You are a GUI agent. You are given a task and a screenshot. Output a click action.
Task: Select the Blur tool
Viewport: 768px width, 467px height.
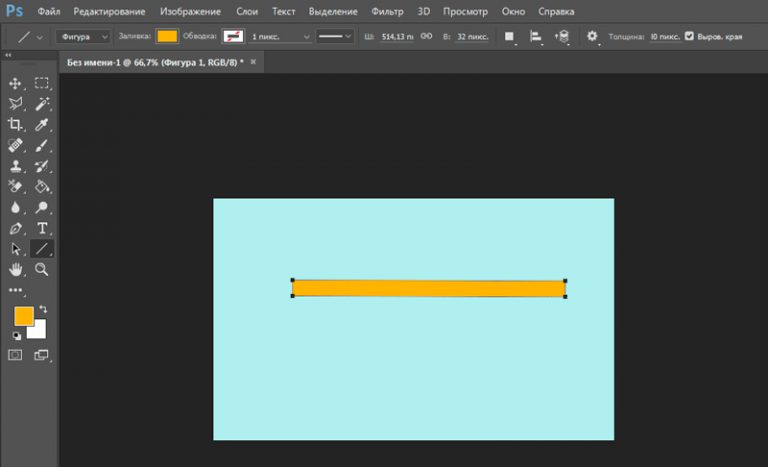(x=15, y=208)
